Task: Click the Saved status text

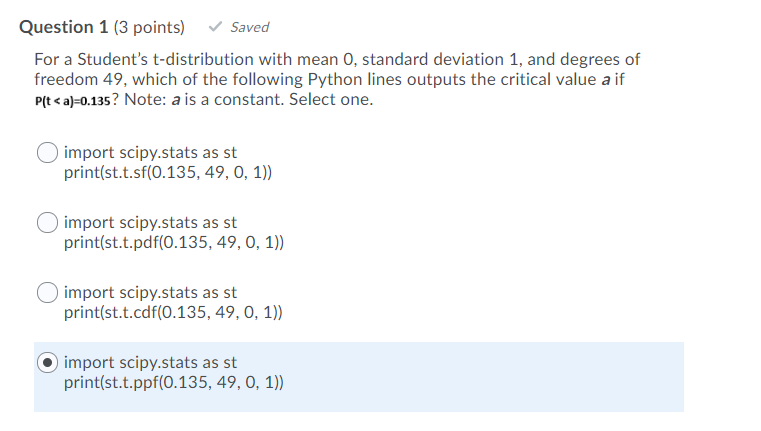Action: tap(249, 27)
